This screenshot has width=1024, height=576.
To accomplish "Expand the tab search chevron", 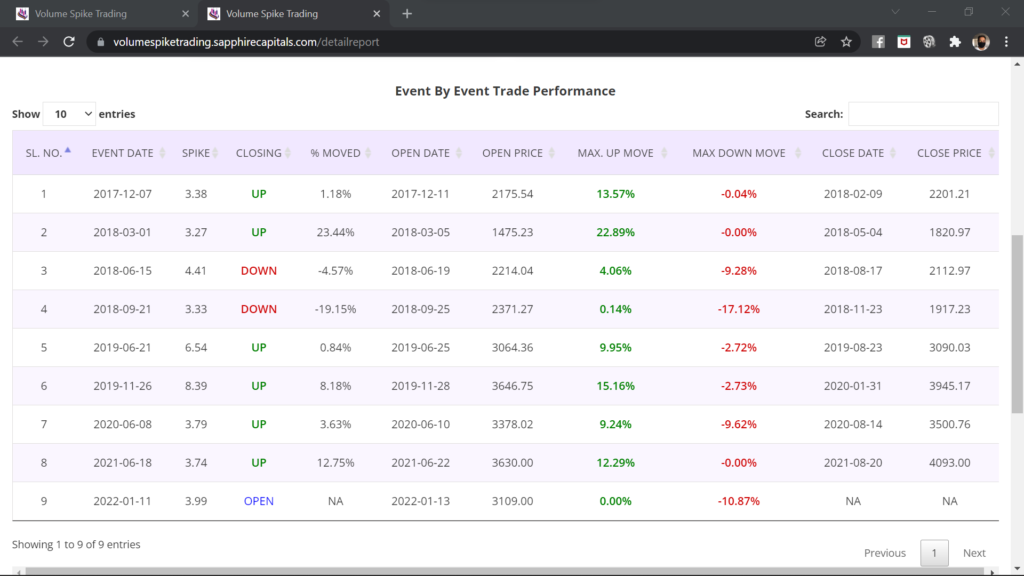I will 893,13.
